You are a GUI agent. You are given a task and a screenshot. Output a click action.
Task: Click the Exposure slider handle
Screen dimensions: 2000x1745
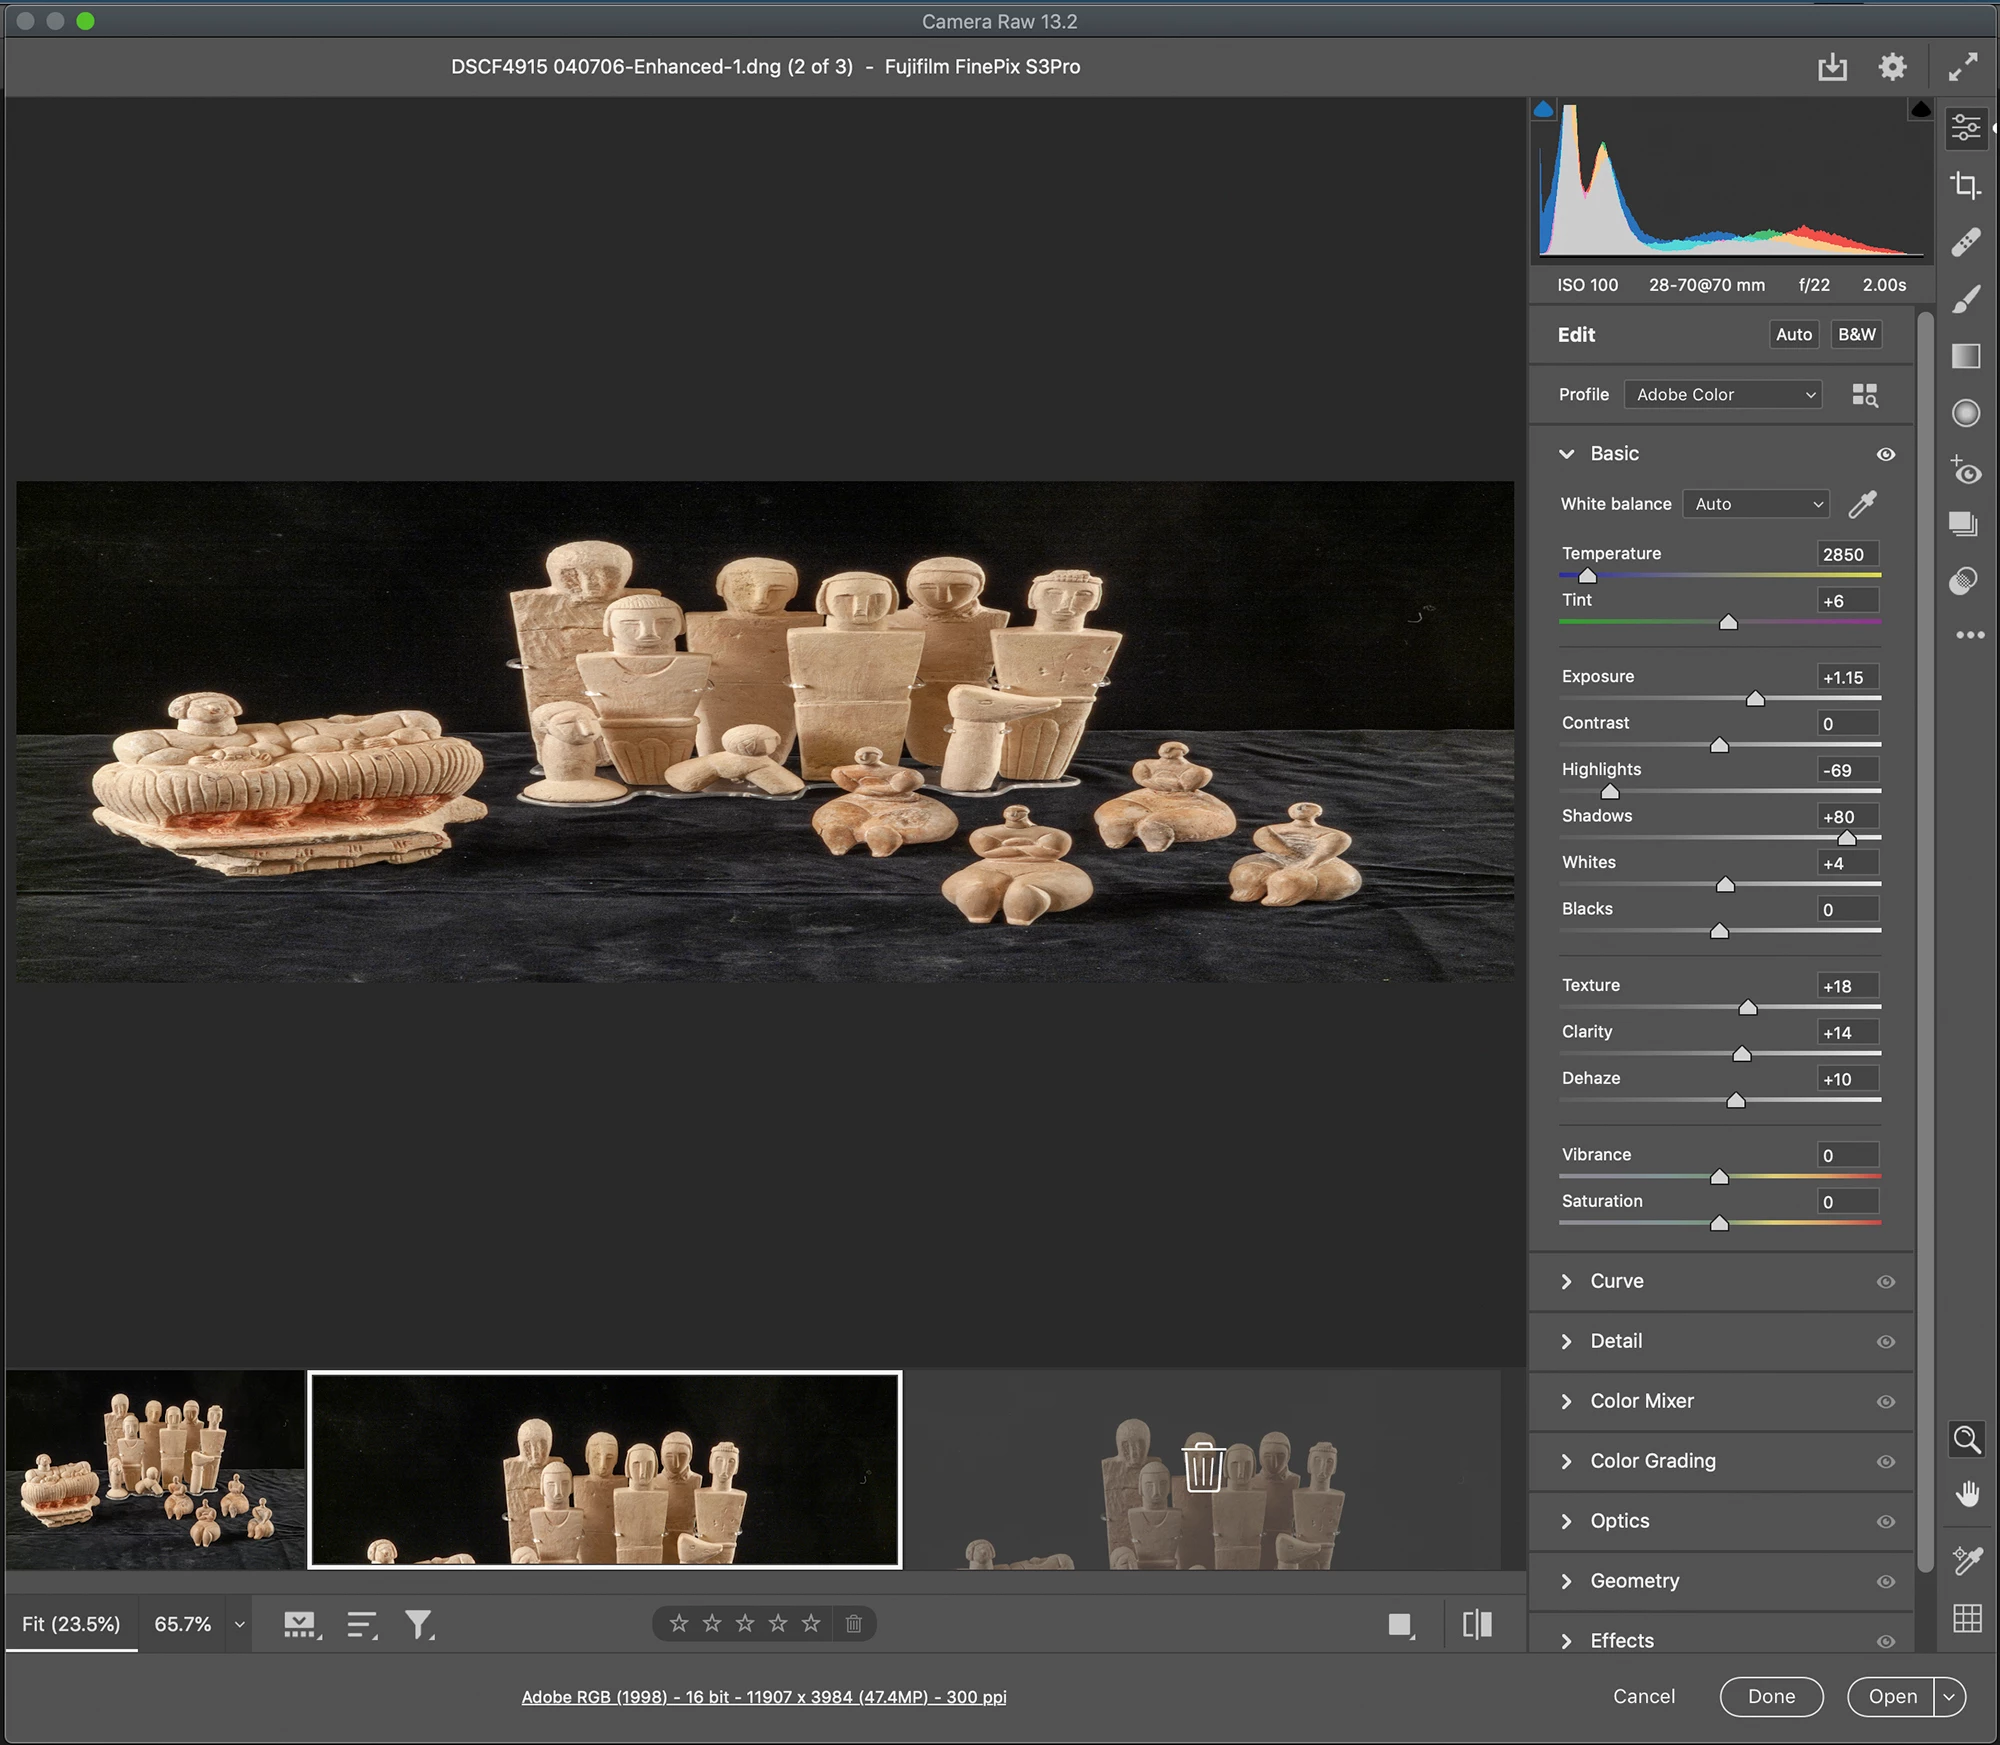pos(1755,699)
